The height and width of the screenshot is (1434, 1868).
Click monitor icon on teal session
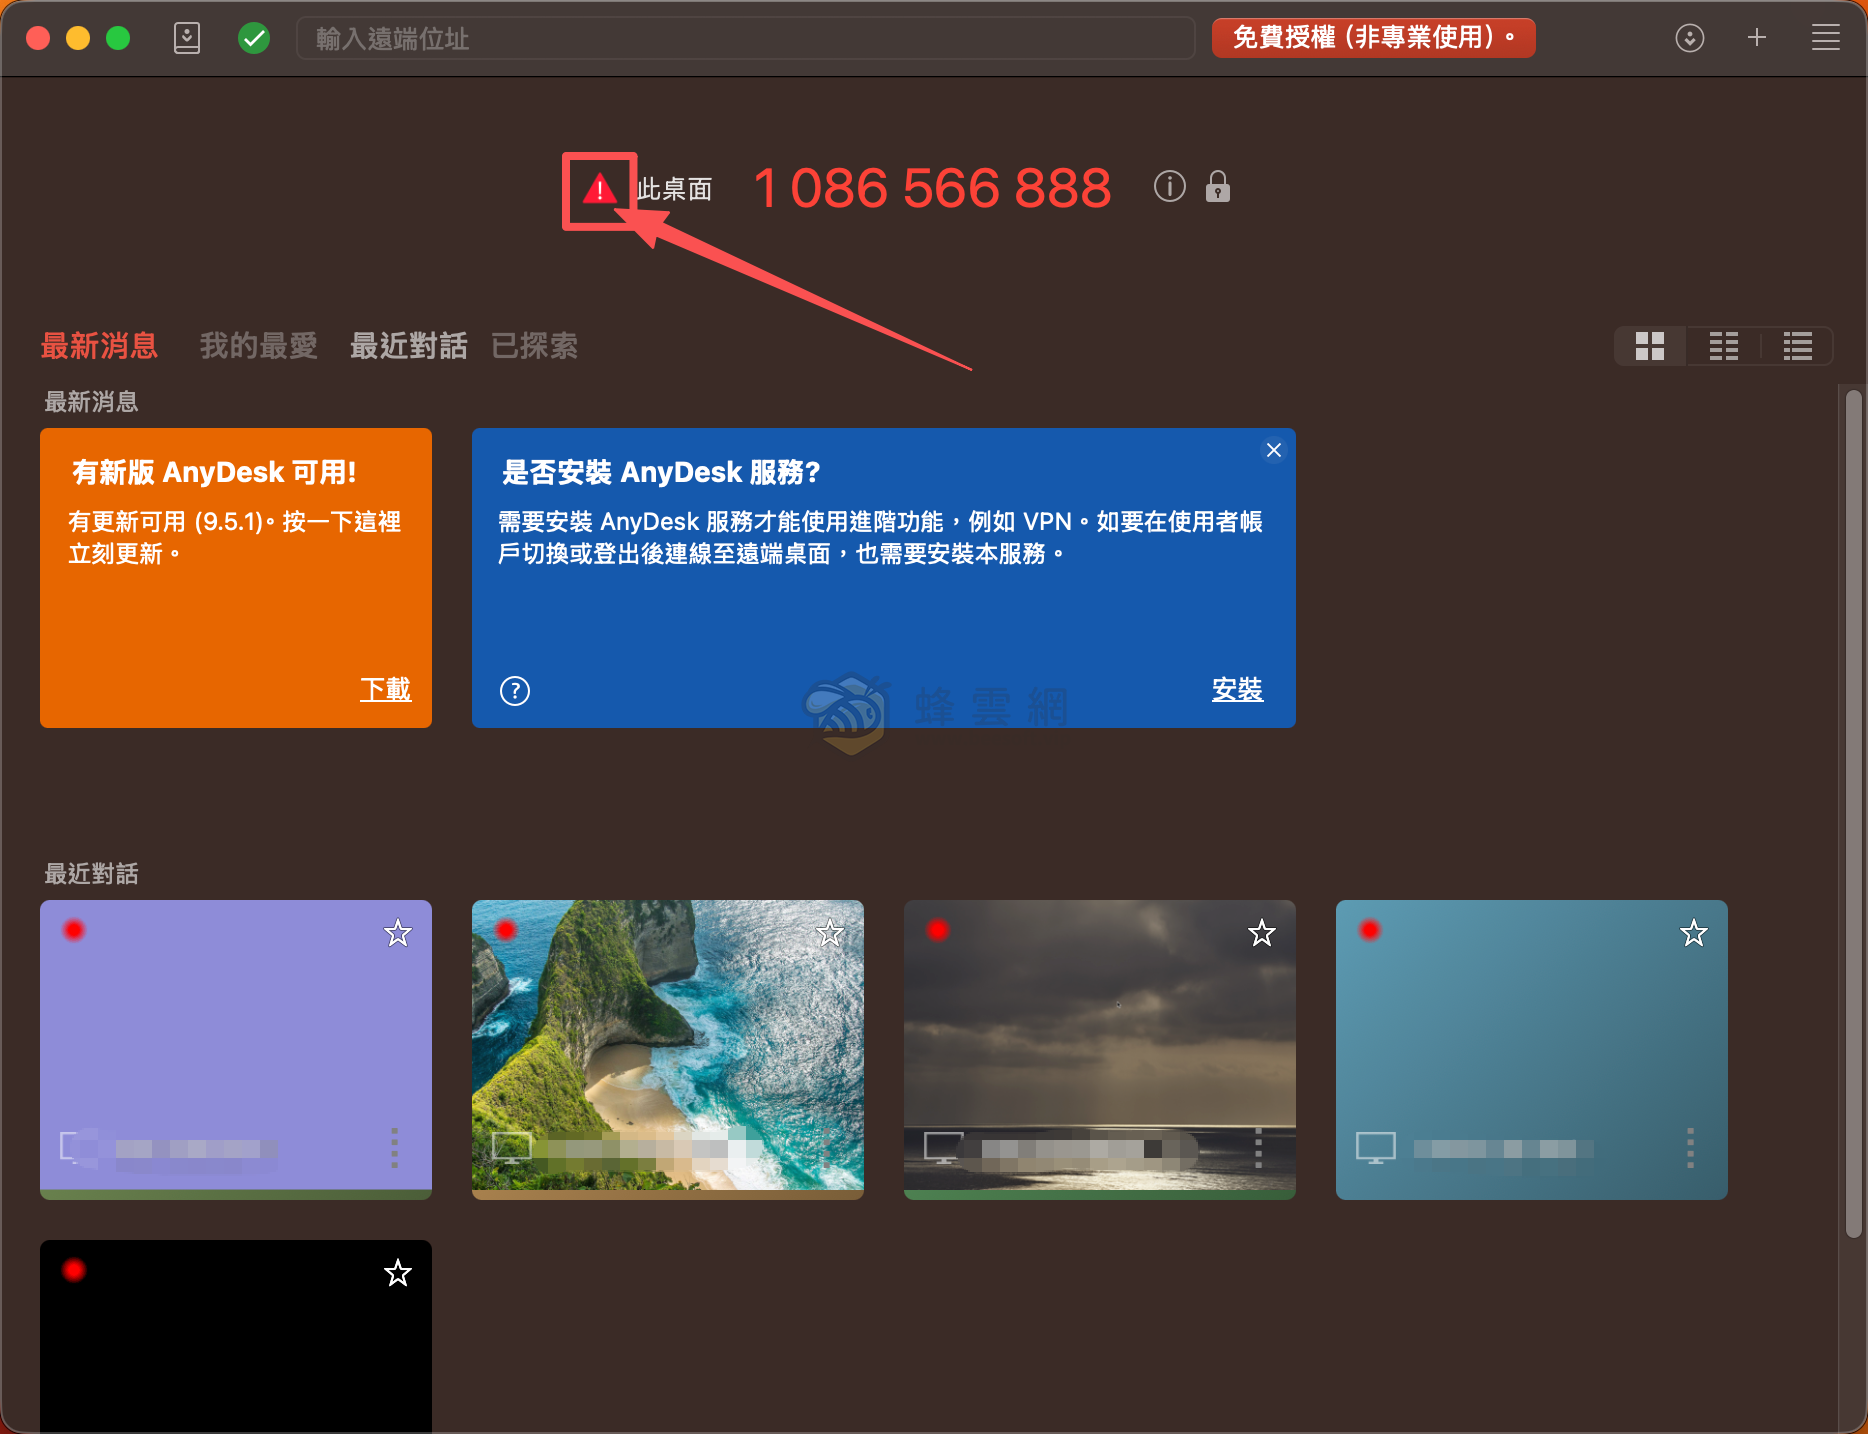point(1376,1147)
